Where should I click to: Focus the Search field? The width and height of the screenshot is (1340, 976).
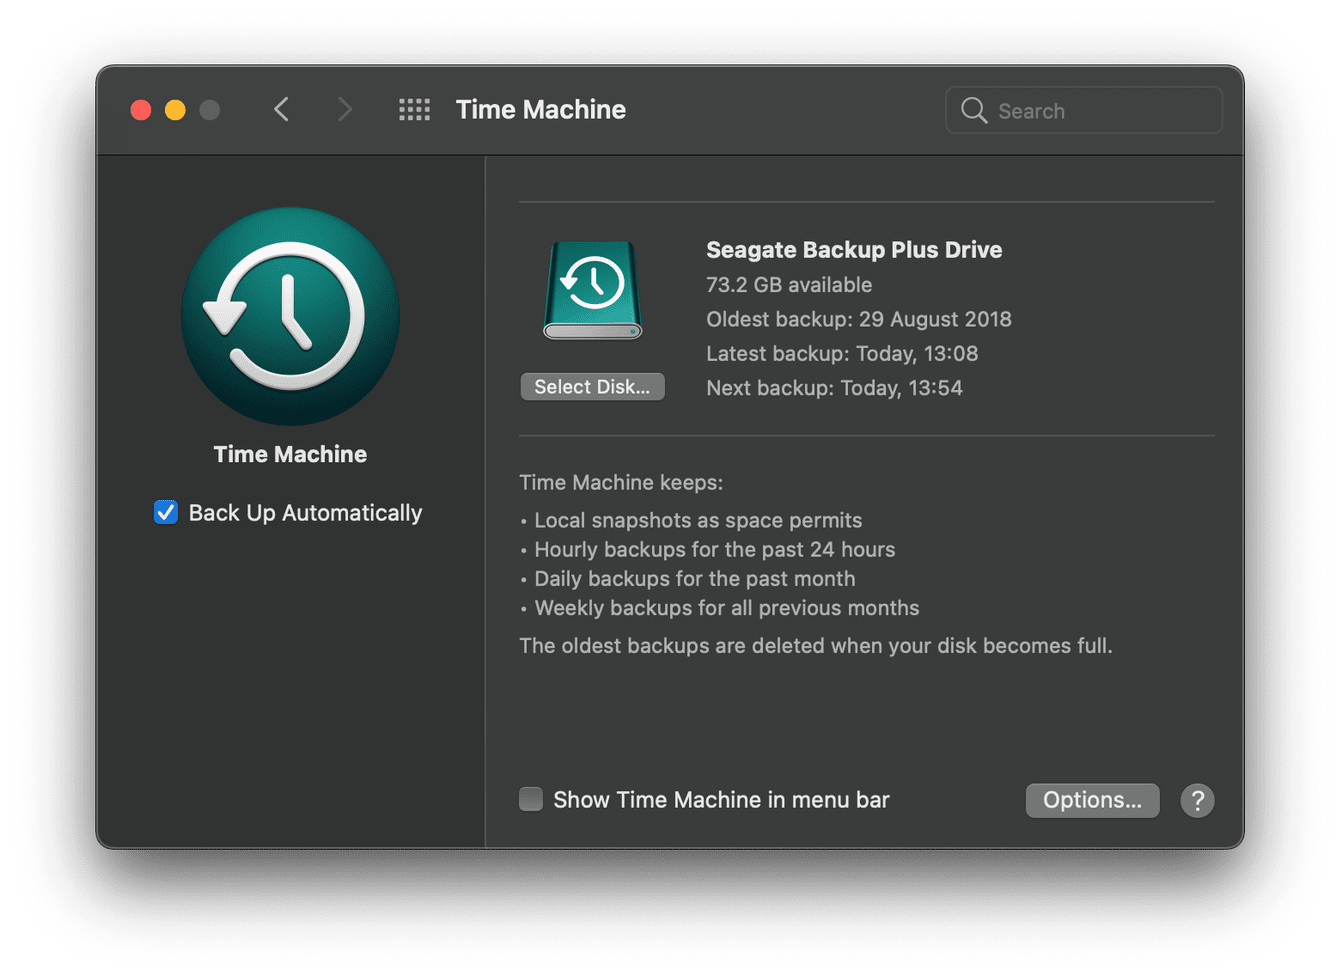click(1084, 110)
